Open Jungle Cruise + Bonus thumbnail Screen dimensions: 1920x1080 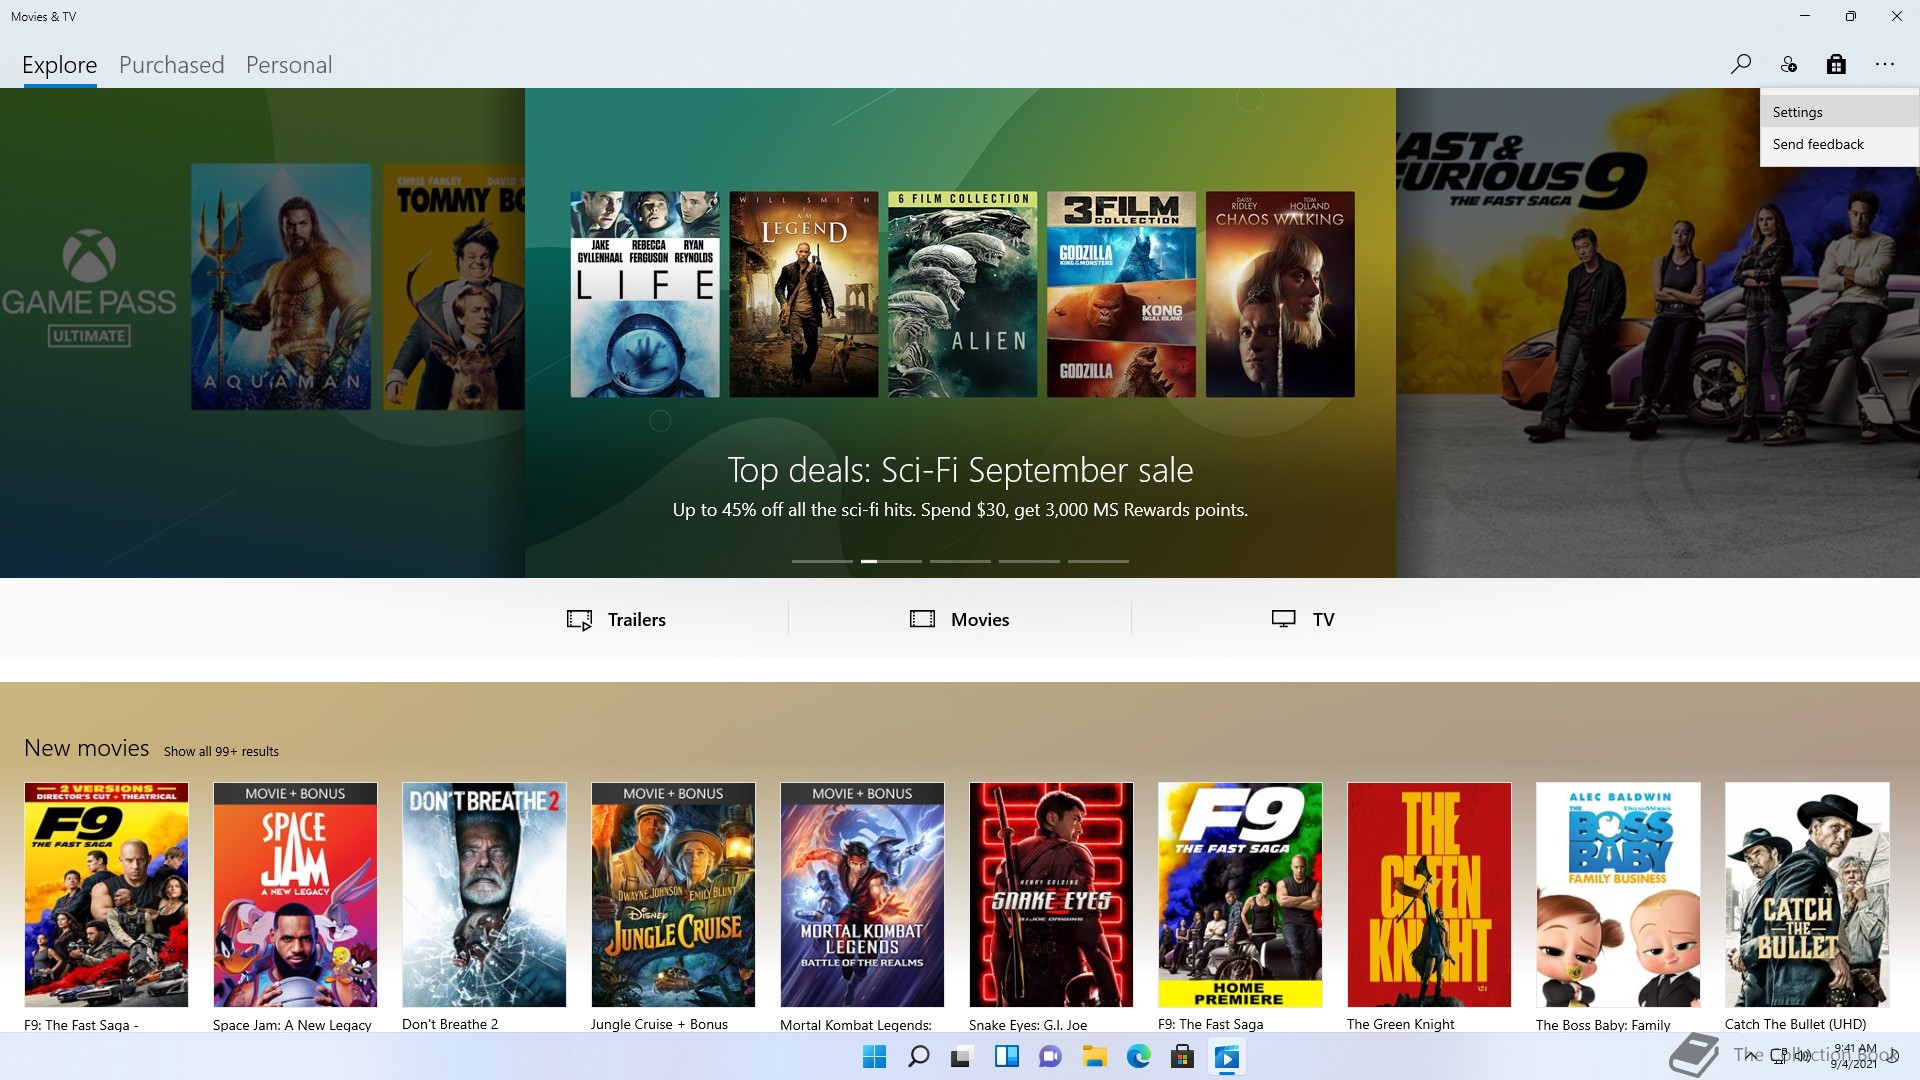pyautogui.click(x=673, y=895)
